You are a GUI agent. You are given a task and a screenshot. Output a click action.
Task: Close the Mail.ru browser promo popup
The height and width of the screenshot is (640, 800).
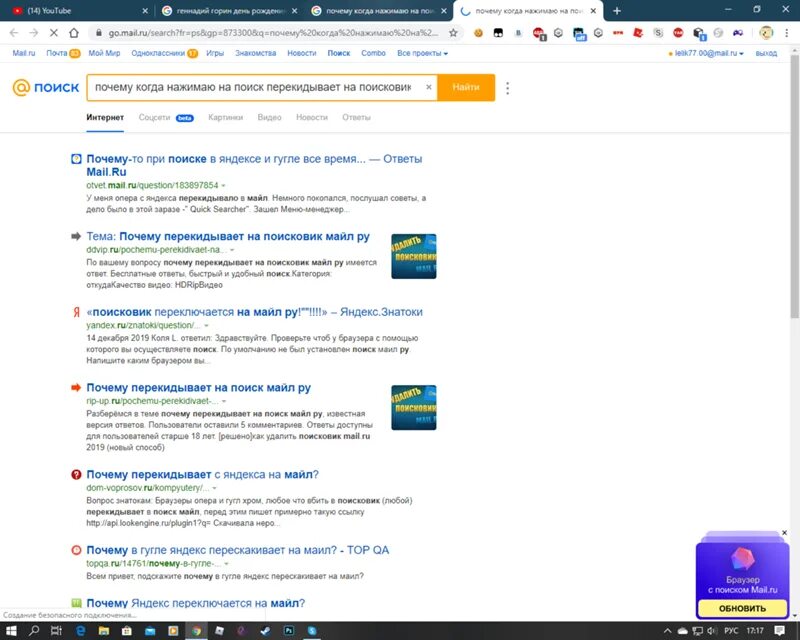[784, 533]
